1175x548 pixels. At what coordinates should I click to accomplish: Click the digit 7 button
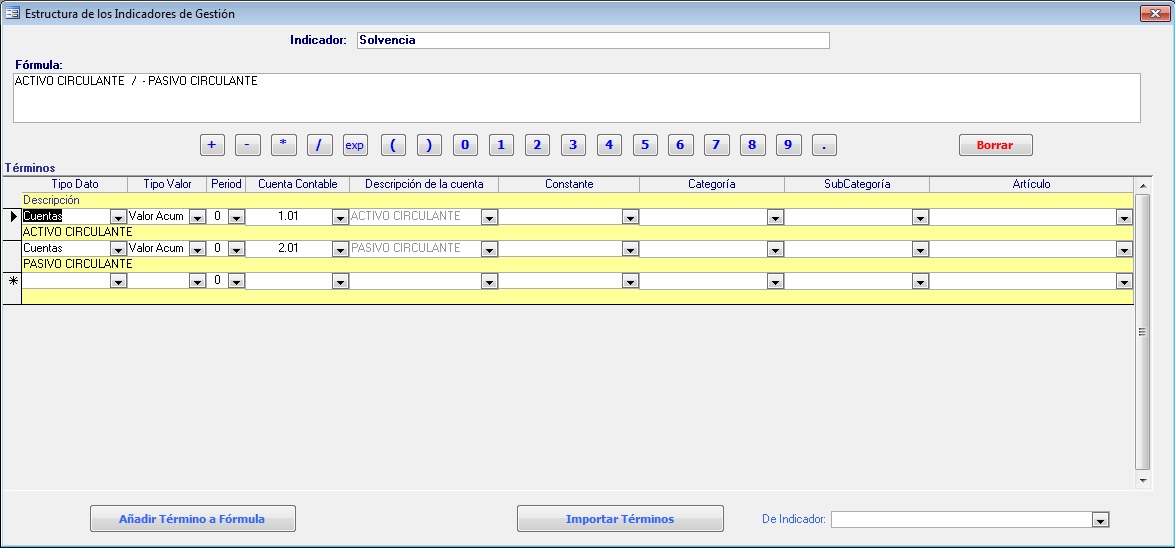click(x=716, y=145)
